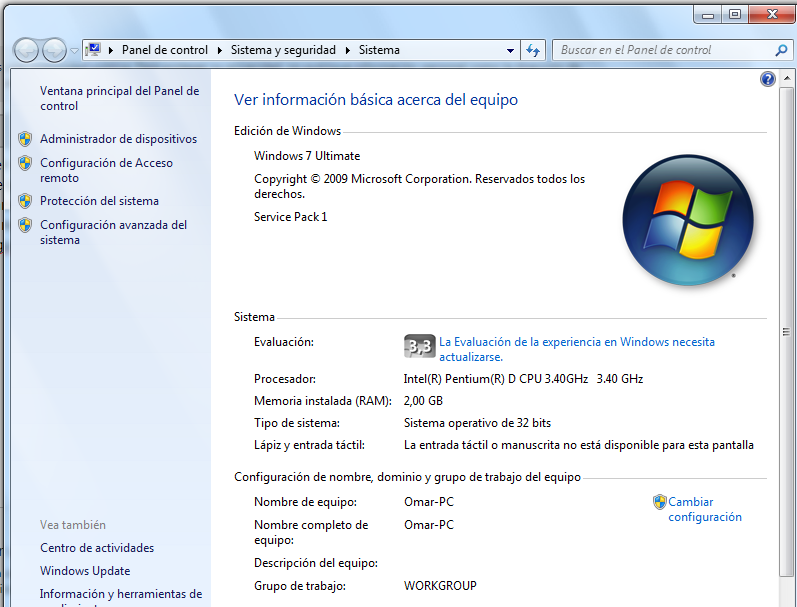Close the Sistema window
Image resolution: width=797 pixels, height=607 pixels.
772,14
